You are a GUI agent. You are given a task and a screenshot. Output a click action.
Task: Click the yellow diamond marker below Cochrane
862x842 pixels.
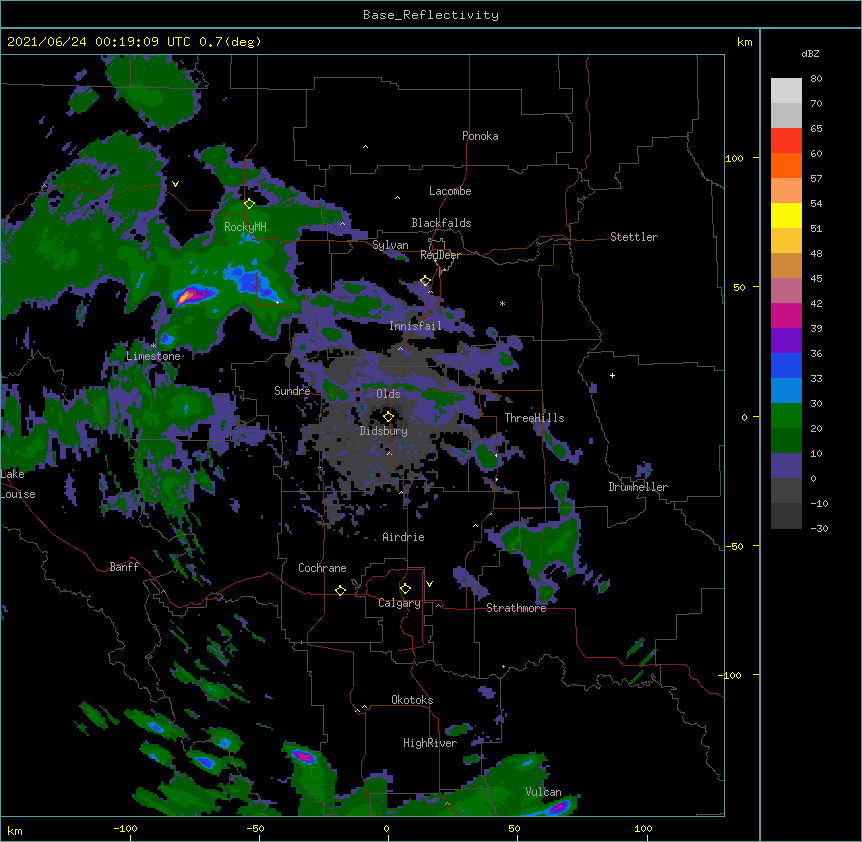point(340,590)
